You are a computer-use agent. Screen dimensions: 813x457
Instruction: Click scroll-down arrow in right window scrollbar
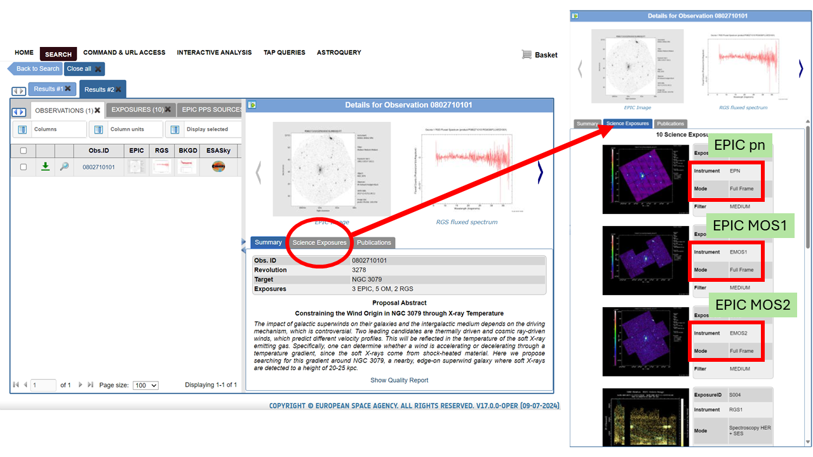click(808, 442)
